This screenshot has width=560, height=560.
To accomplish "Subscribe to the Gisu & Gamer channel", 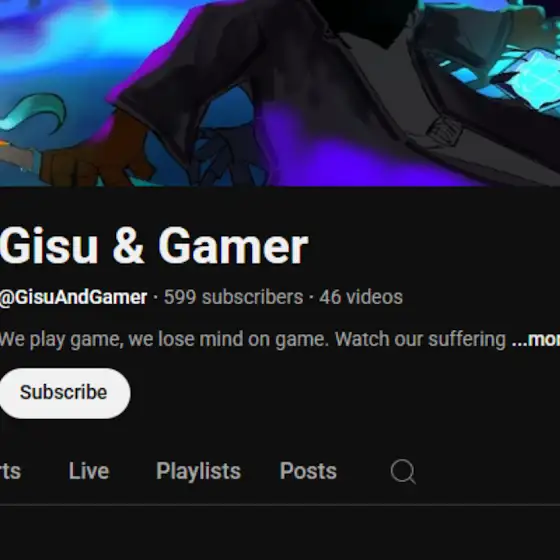I will tap(64, 393).
